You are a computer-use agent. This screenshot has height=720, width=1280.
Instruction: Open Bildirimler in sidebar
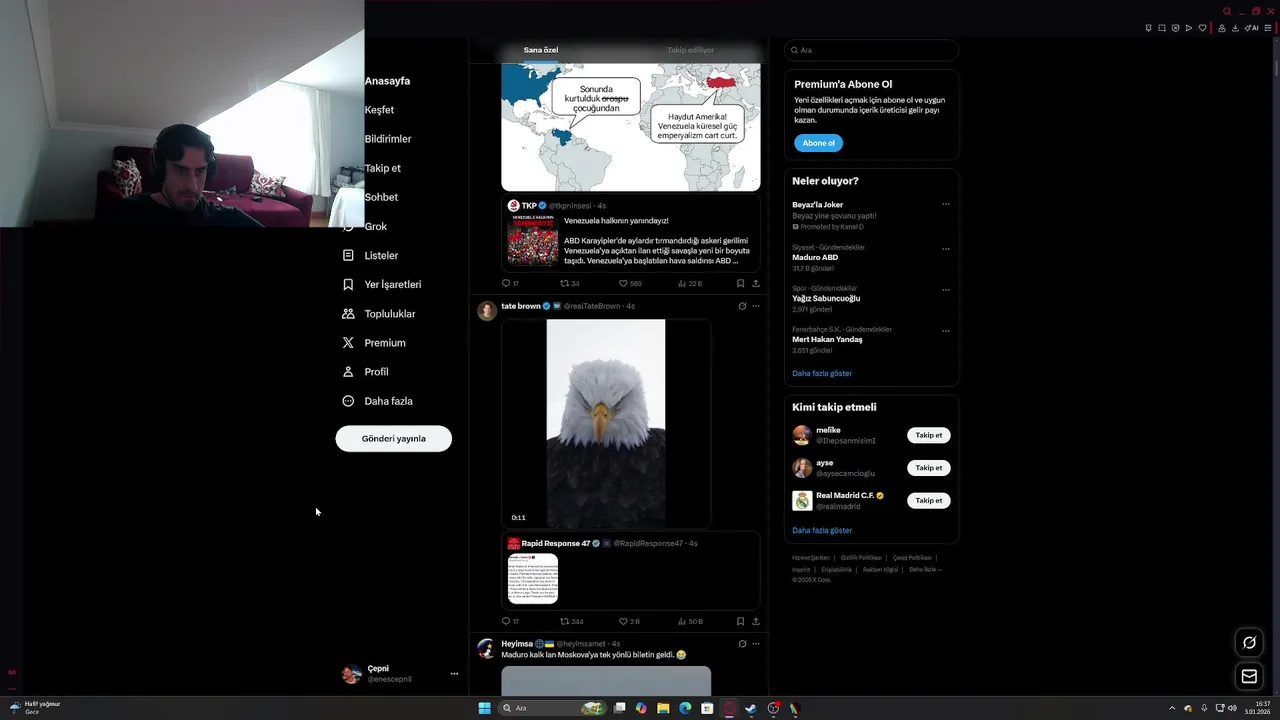coord(388,139)
